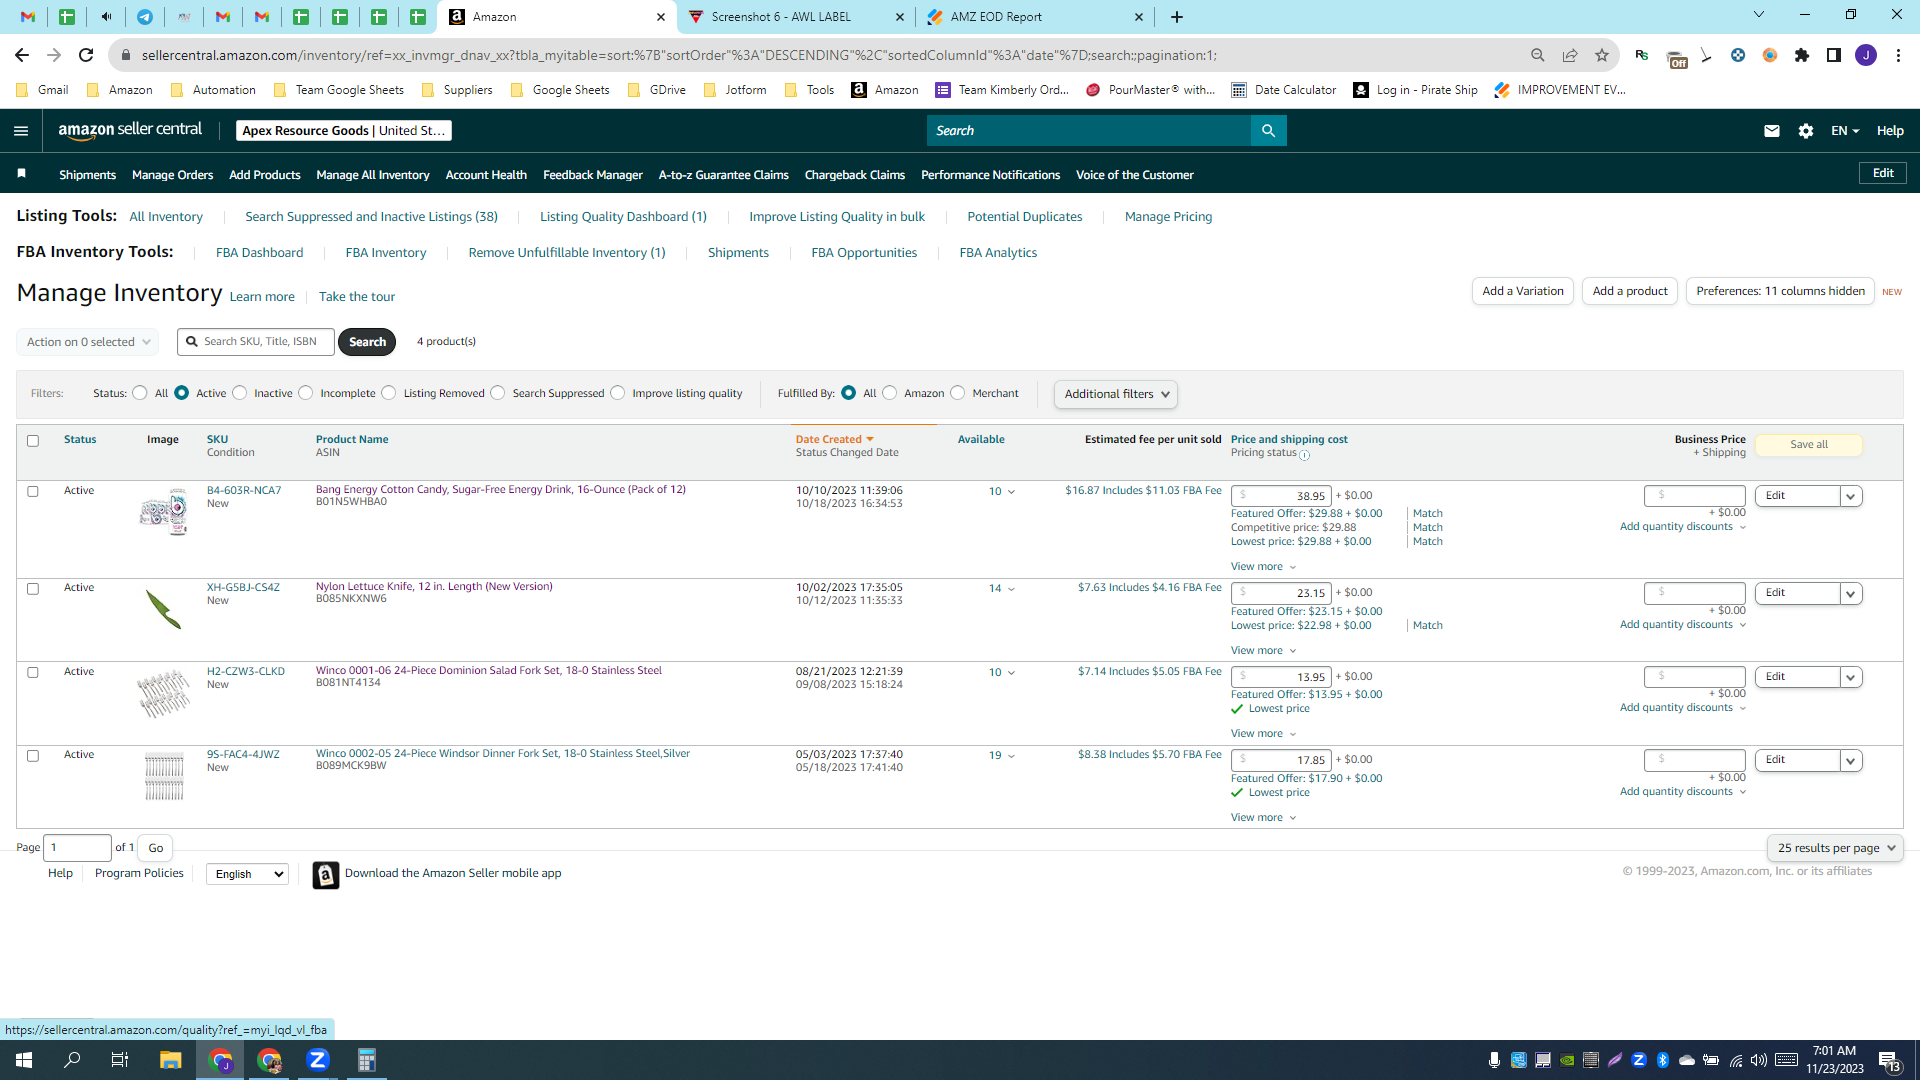Open Account Health in navigation bar
The width and height of the screenshot is (1920, 1080).
point(486,175)
